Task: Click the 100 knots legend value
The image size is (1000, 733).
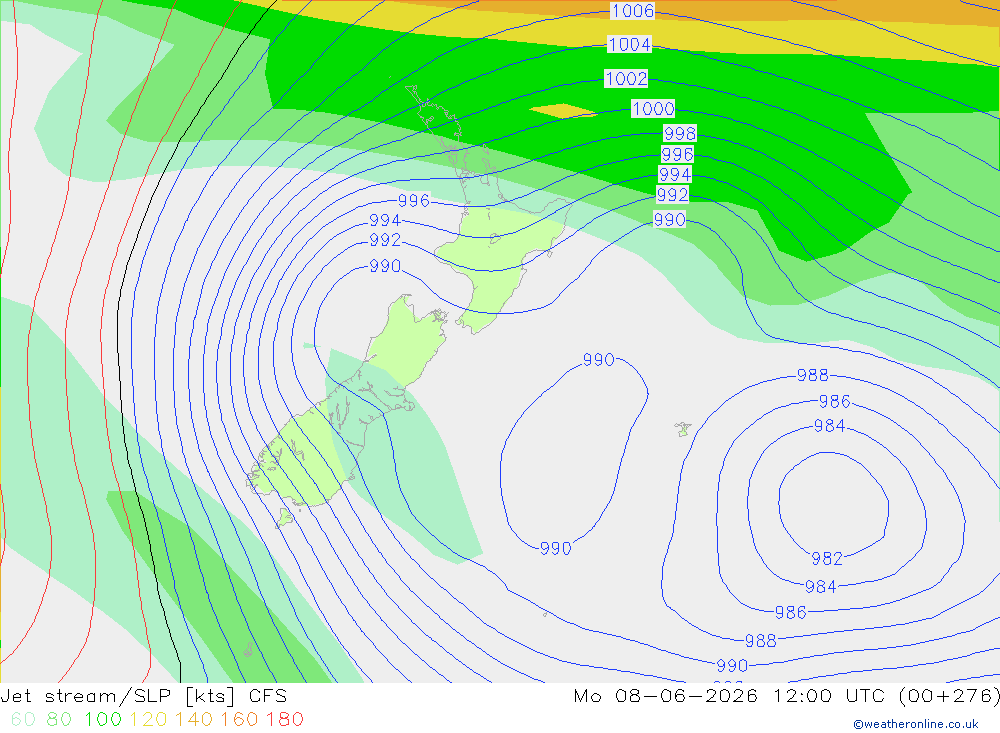Action: coord(103,719)
